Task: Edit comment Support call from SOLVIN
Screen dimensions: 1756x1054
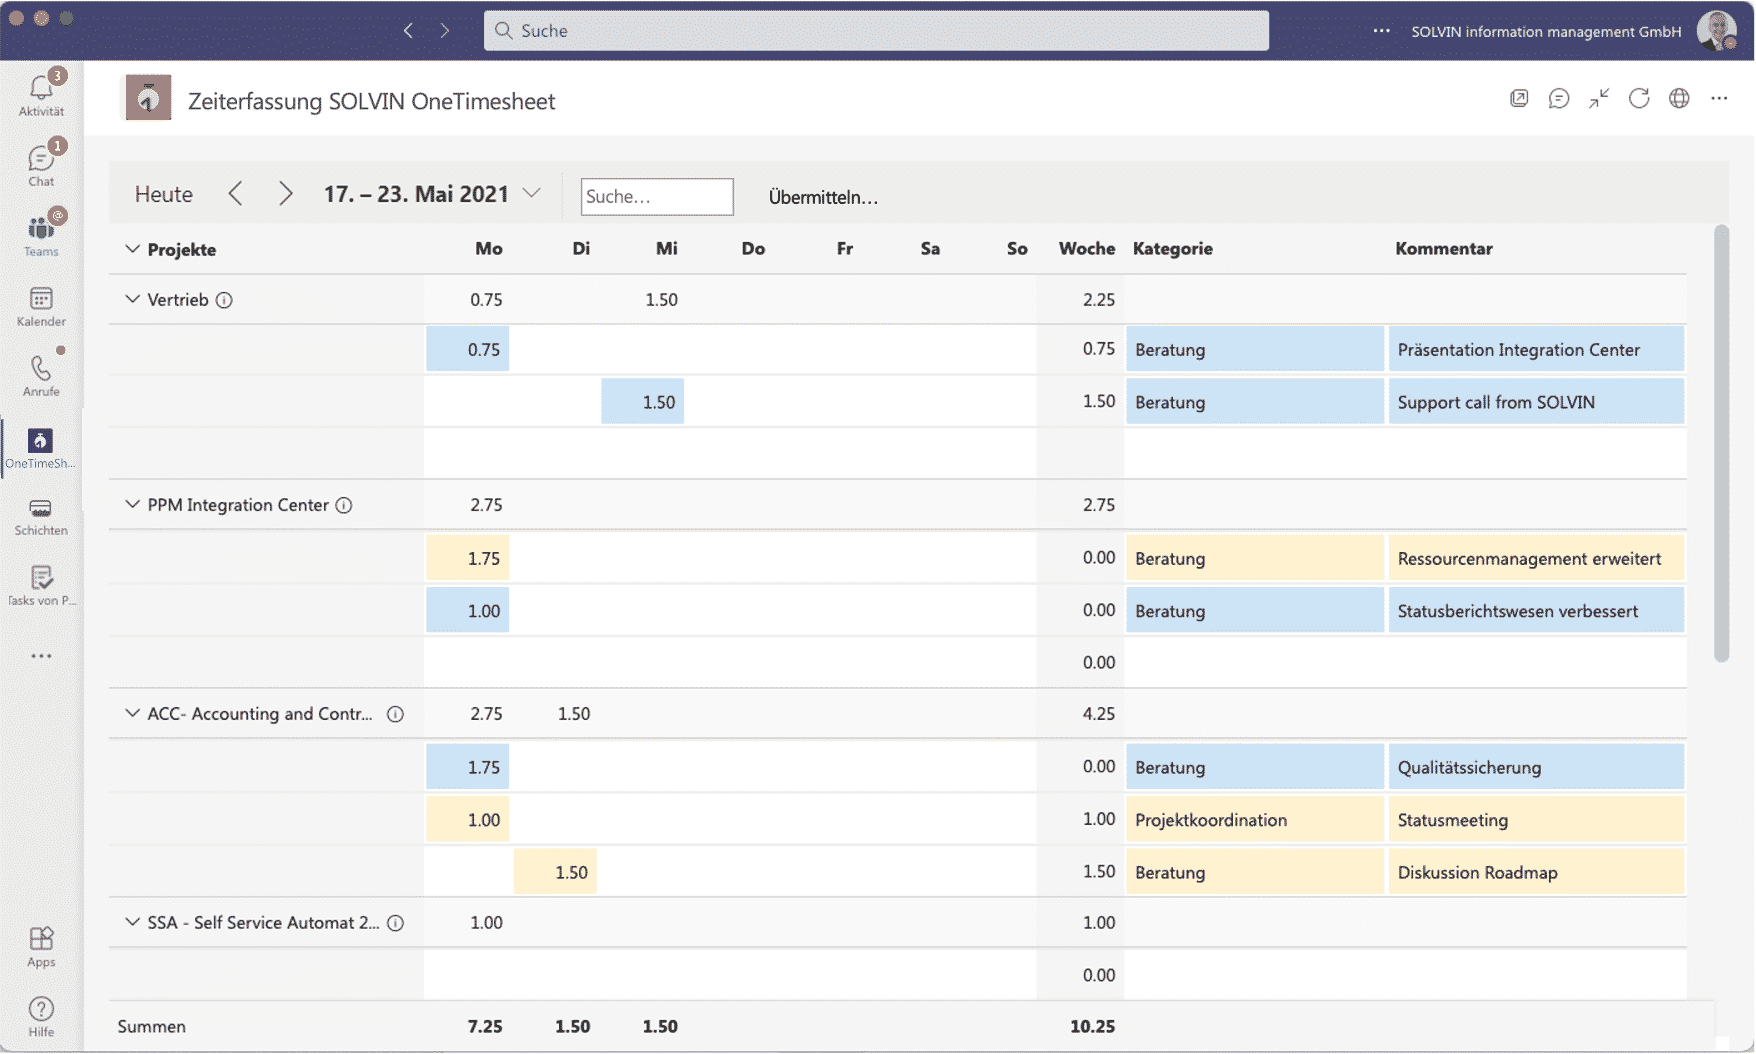Action: pyautogui.click(x=1536, y=402)
